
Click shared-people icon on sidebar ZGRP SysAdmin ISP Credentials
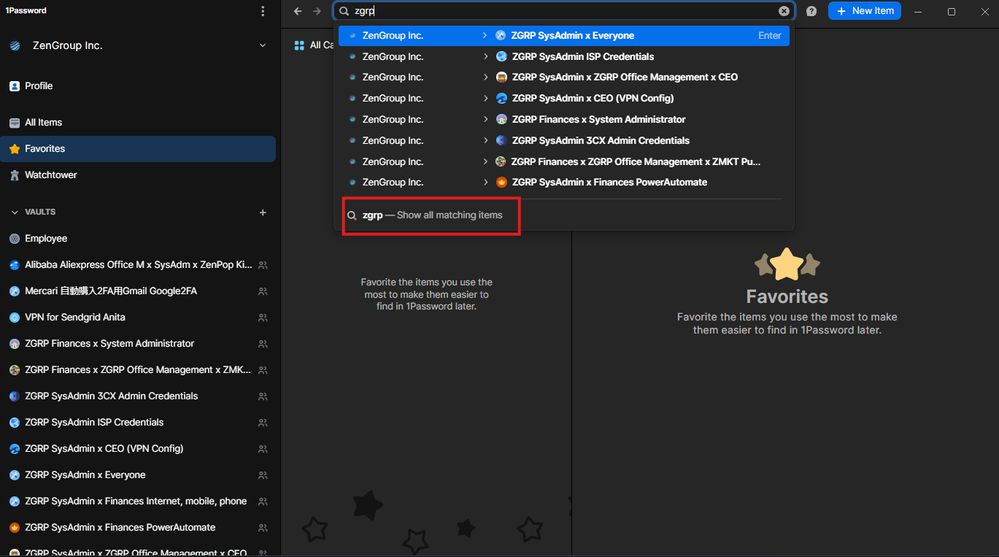point(262,423)
